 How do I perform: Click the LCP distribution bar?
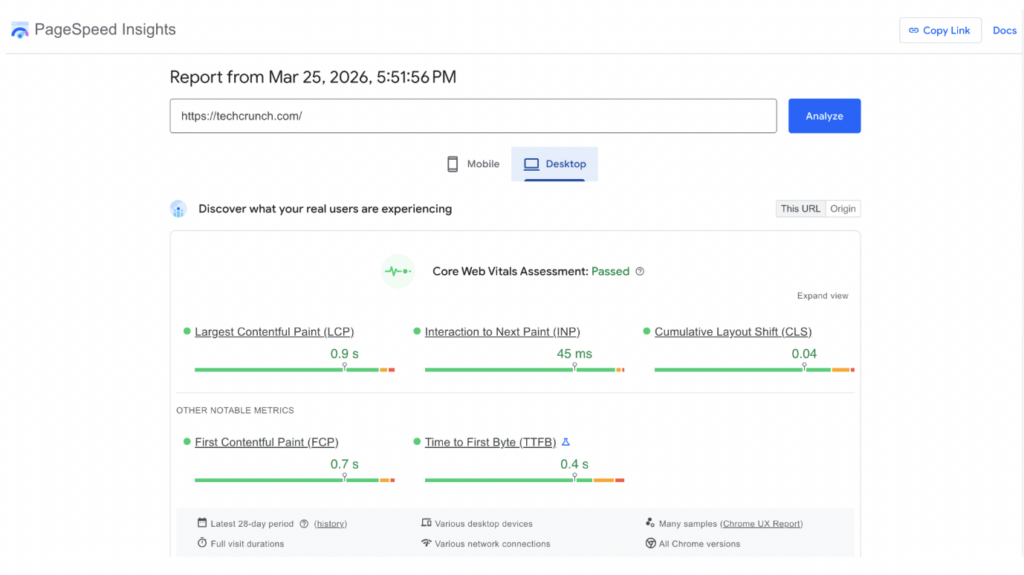(x=295, y=370)
